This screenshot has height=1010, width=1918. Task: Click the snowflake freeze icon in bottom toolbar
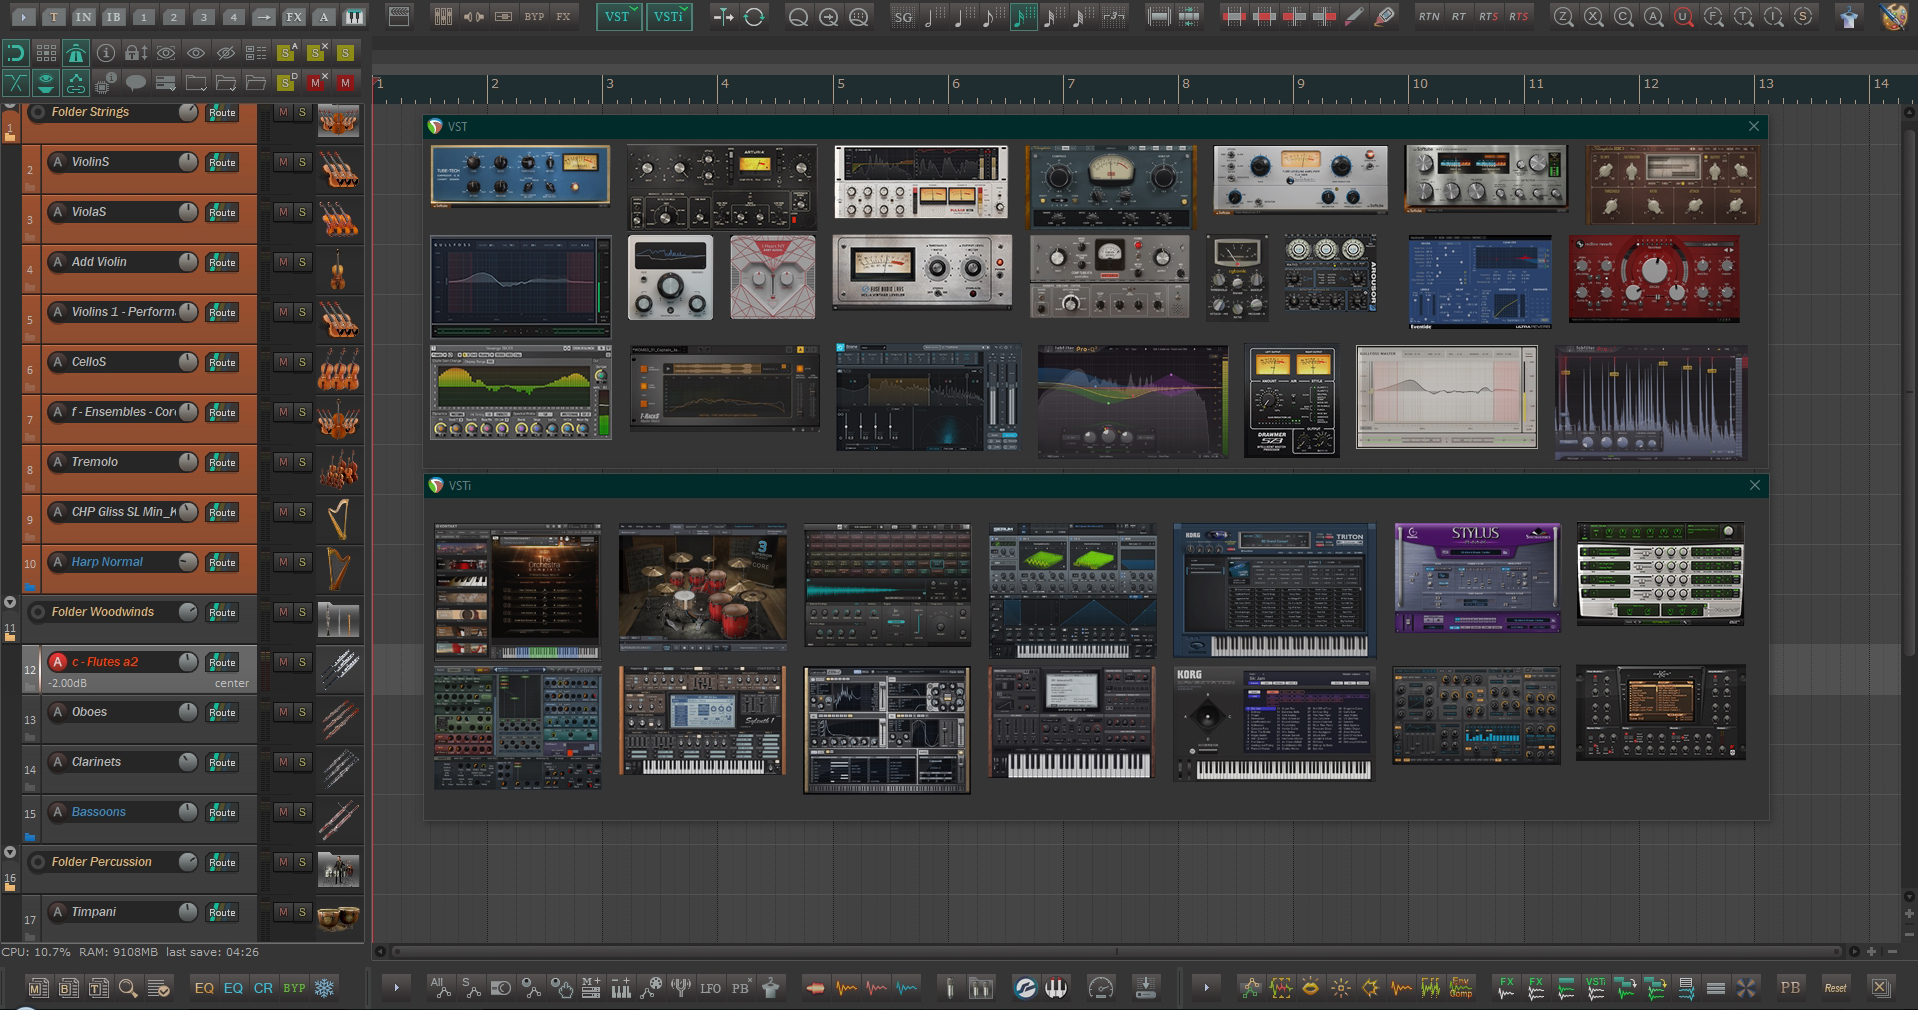coord(324,988)
